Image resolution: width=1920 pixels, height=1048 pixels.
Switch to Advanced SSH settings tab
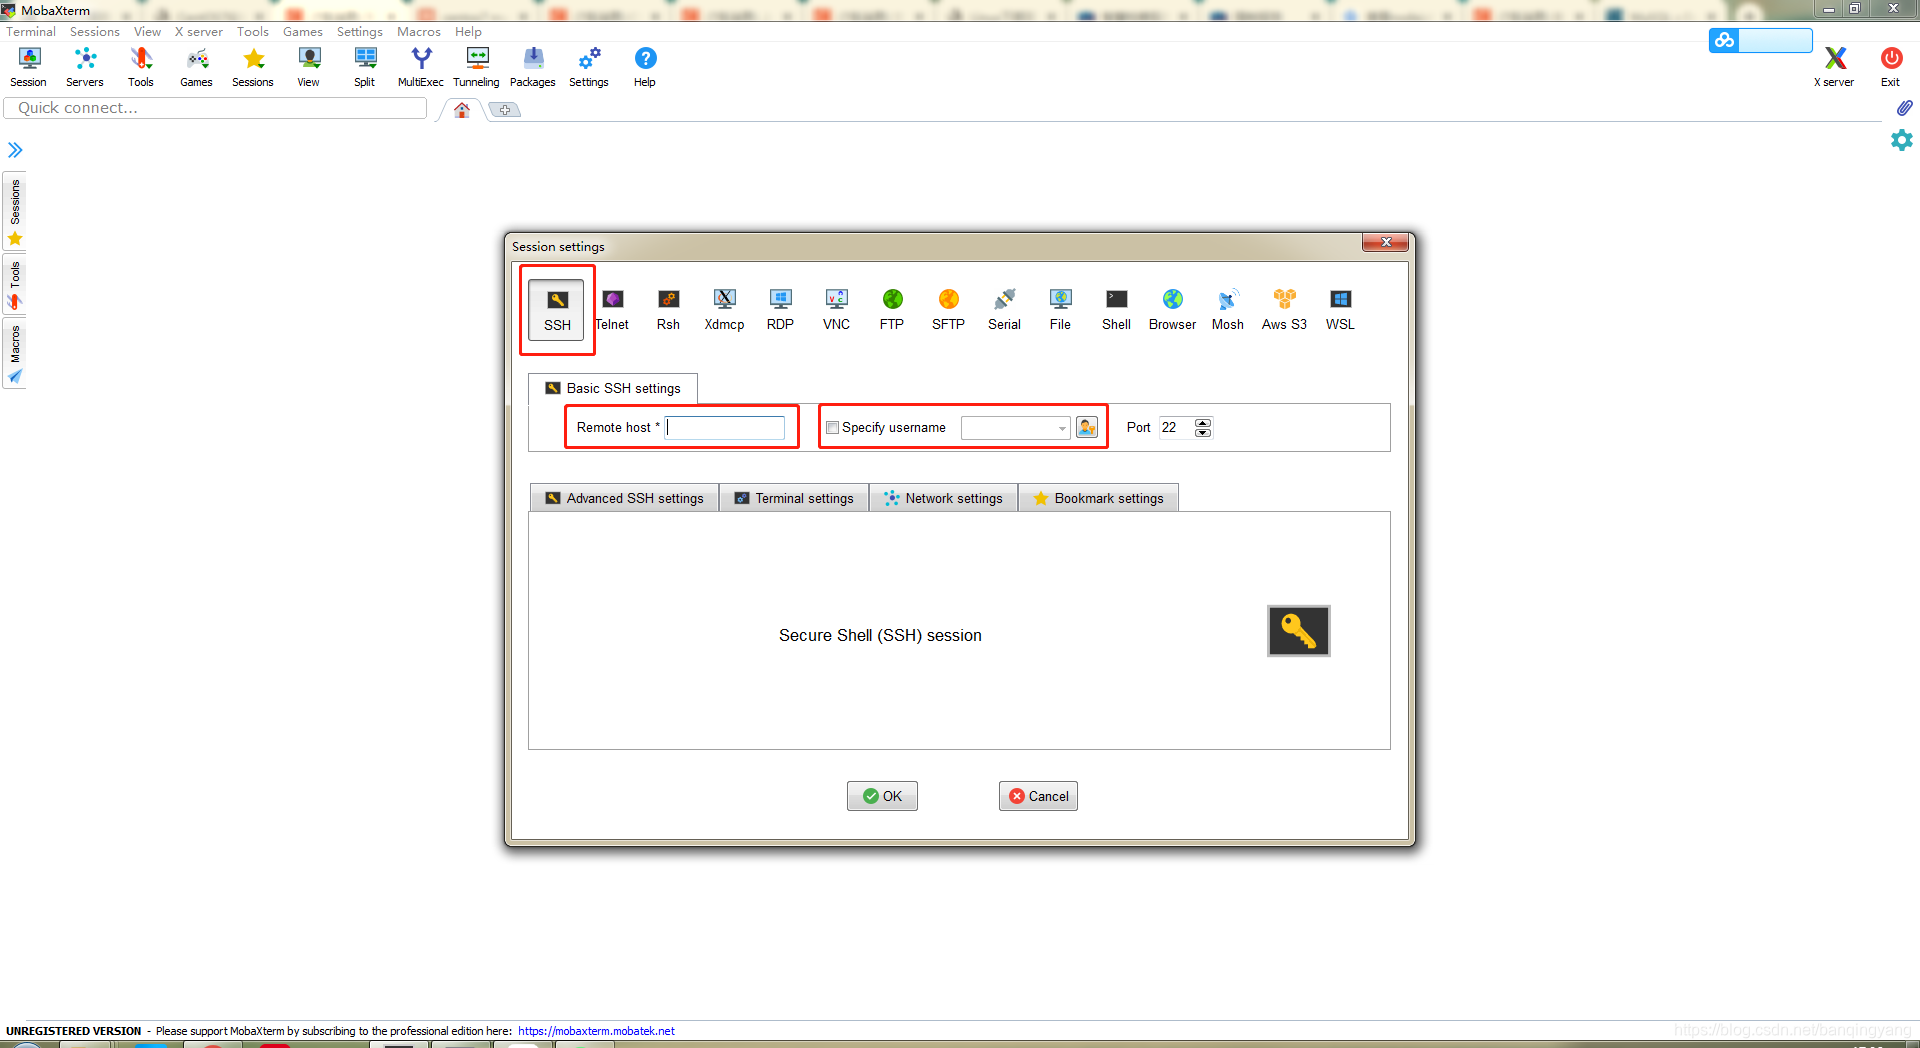(x=624, y=498)
